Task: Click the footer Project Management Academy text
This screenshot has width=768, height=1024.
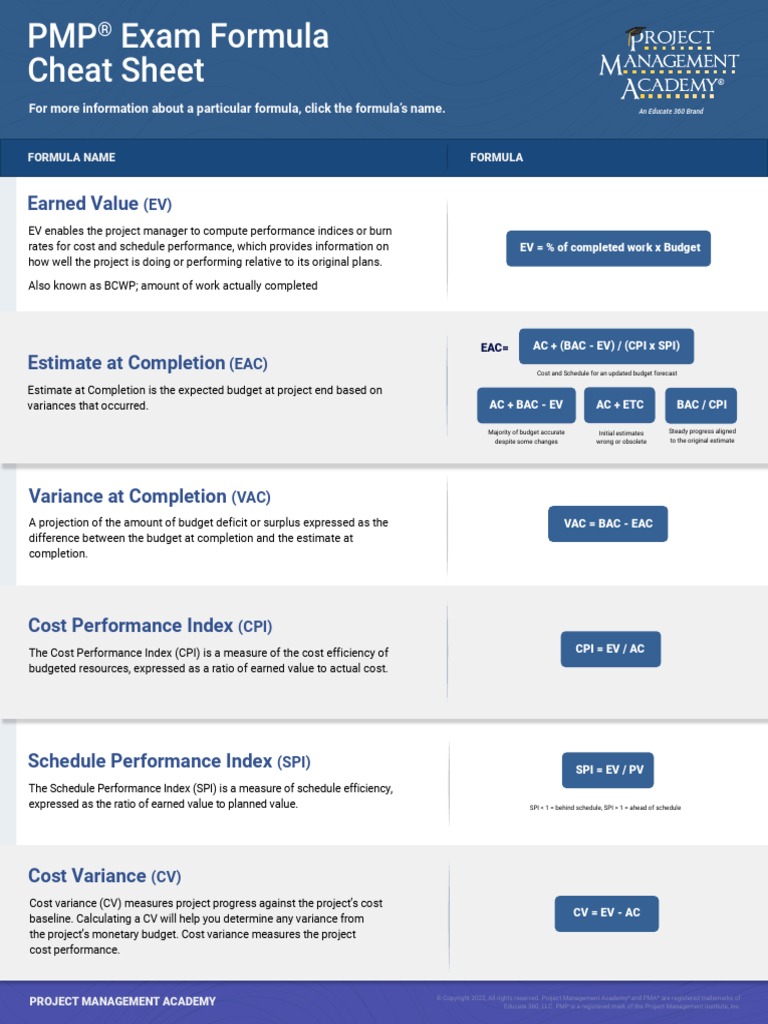Action: point(122,1001)
